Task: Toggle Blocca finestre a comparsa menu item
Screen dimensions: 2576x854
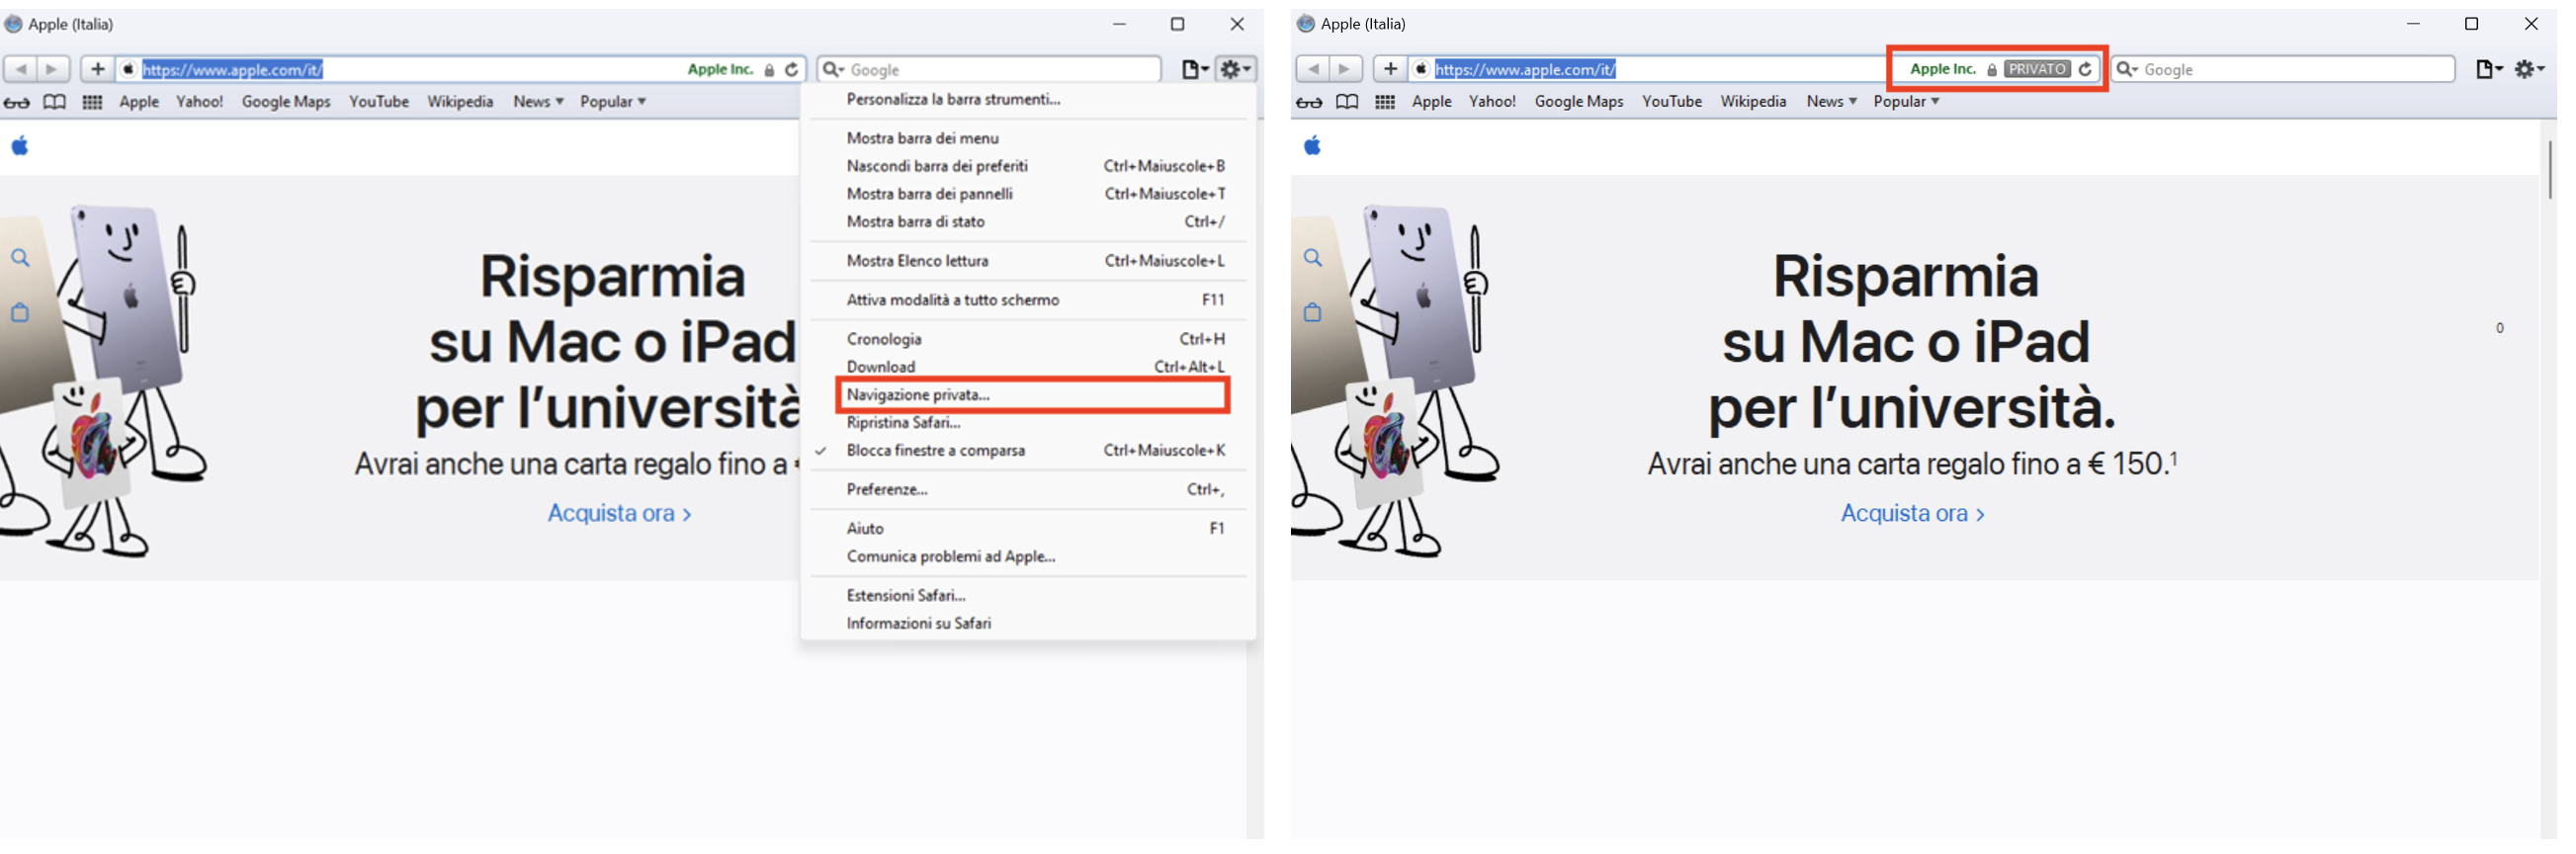Action: [1028, 450]
